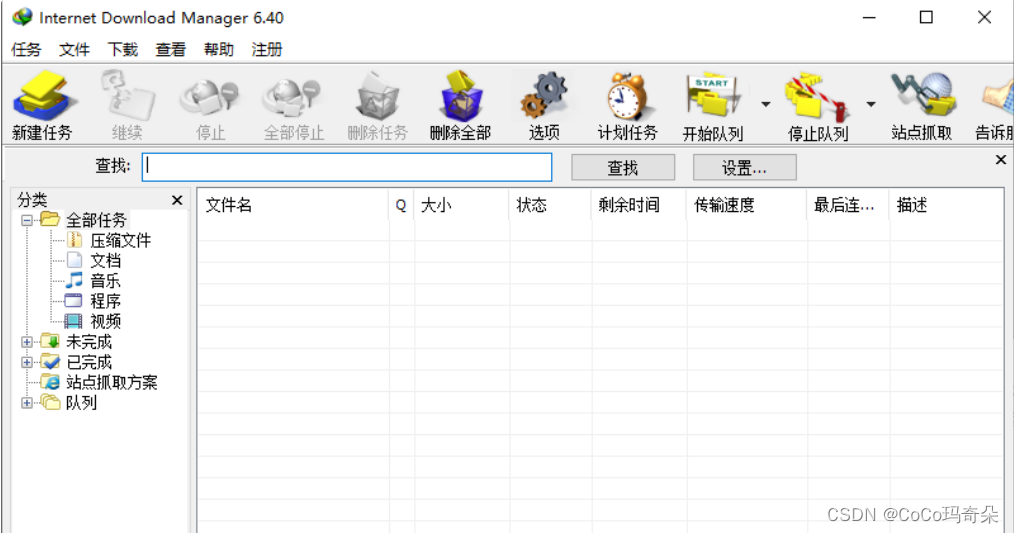Open the 注册 menu
This screenshot has height=533, width=1014.
(x=267, y=49)
